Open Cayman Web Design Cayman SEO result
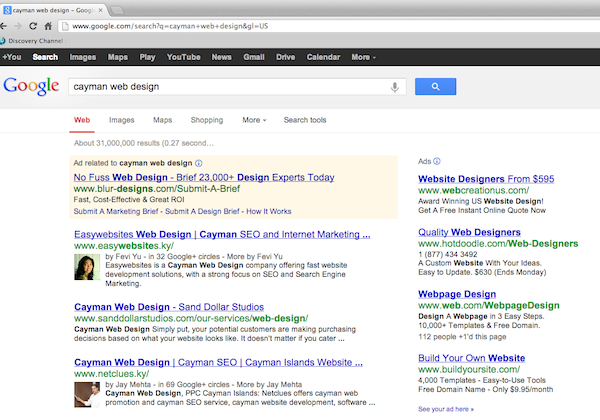This screenshot has width=600, height=420. click(x=218, y=362)
